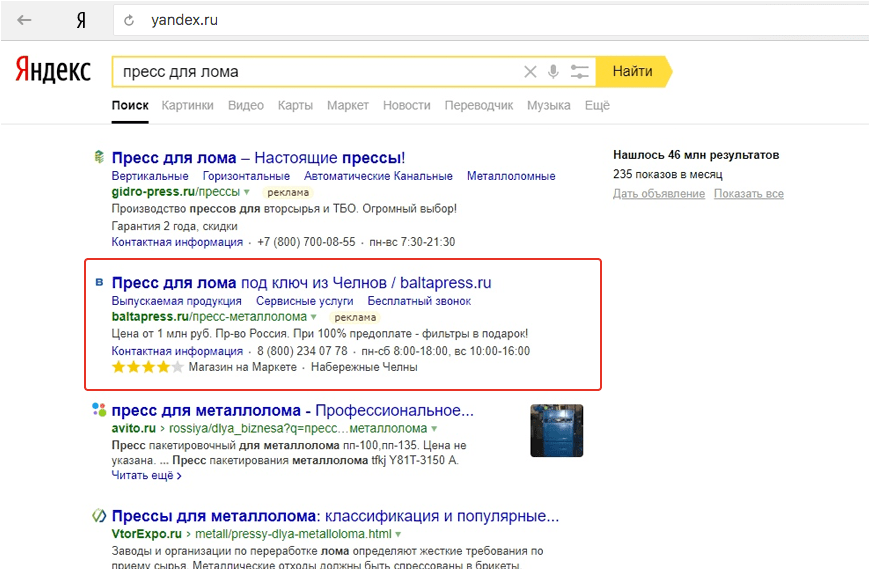Click the Yandex logo
The height and width of the screenshot is (570, 870).
click(x=52, y=71)
